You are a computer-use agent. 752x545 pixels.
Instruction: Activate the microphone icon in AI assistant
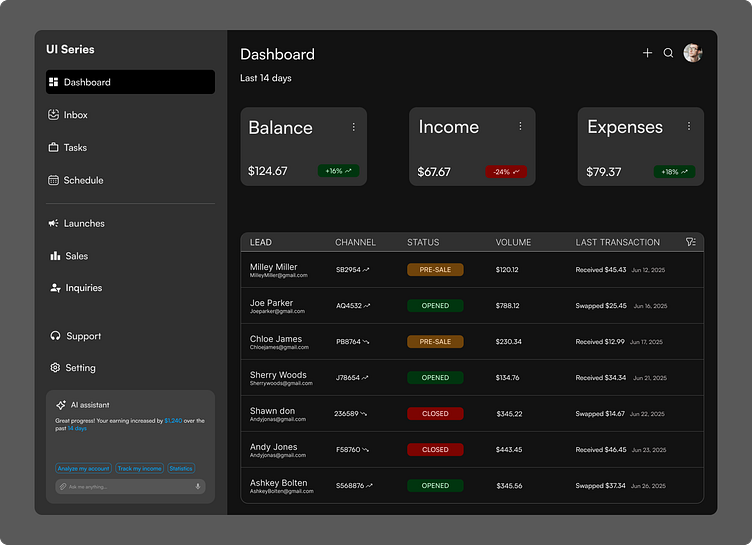198,487
